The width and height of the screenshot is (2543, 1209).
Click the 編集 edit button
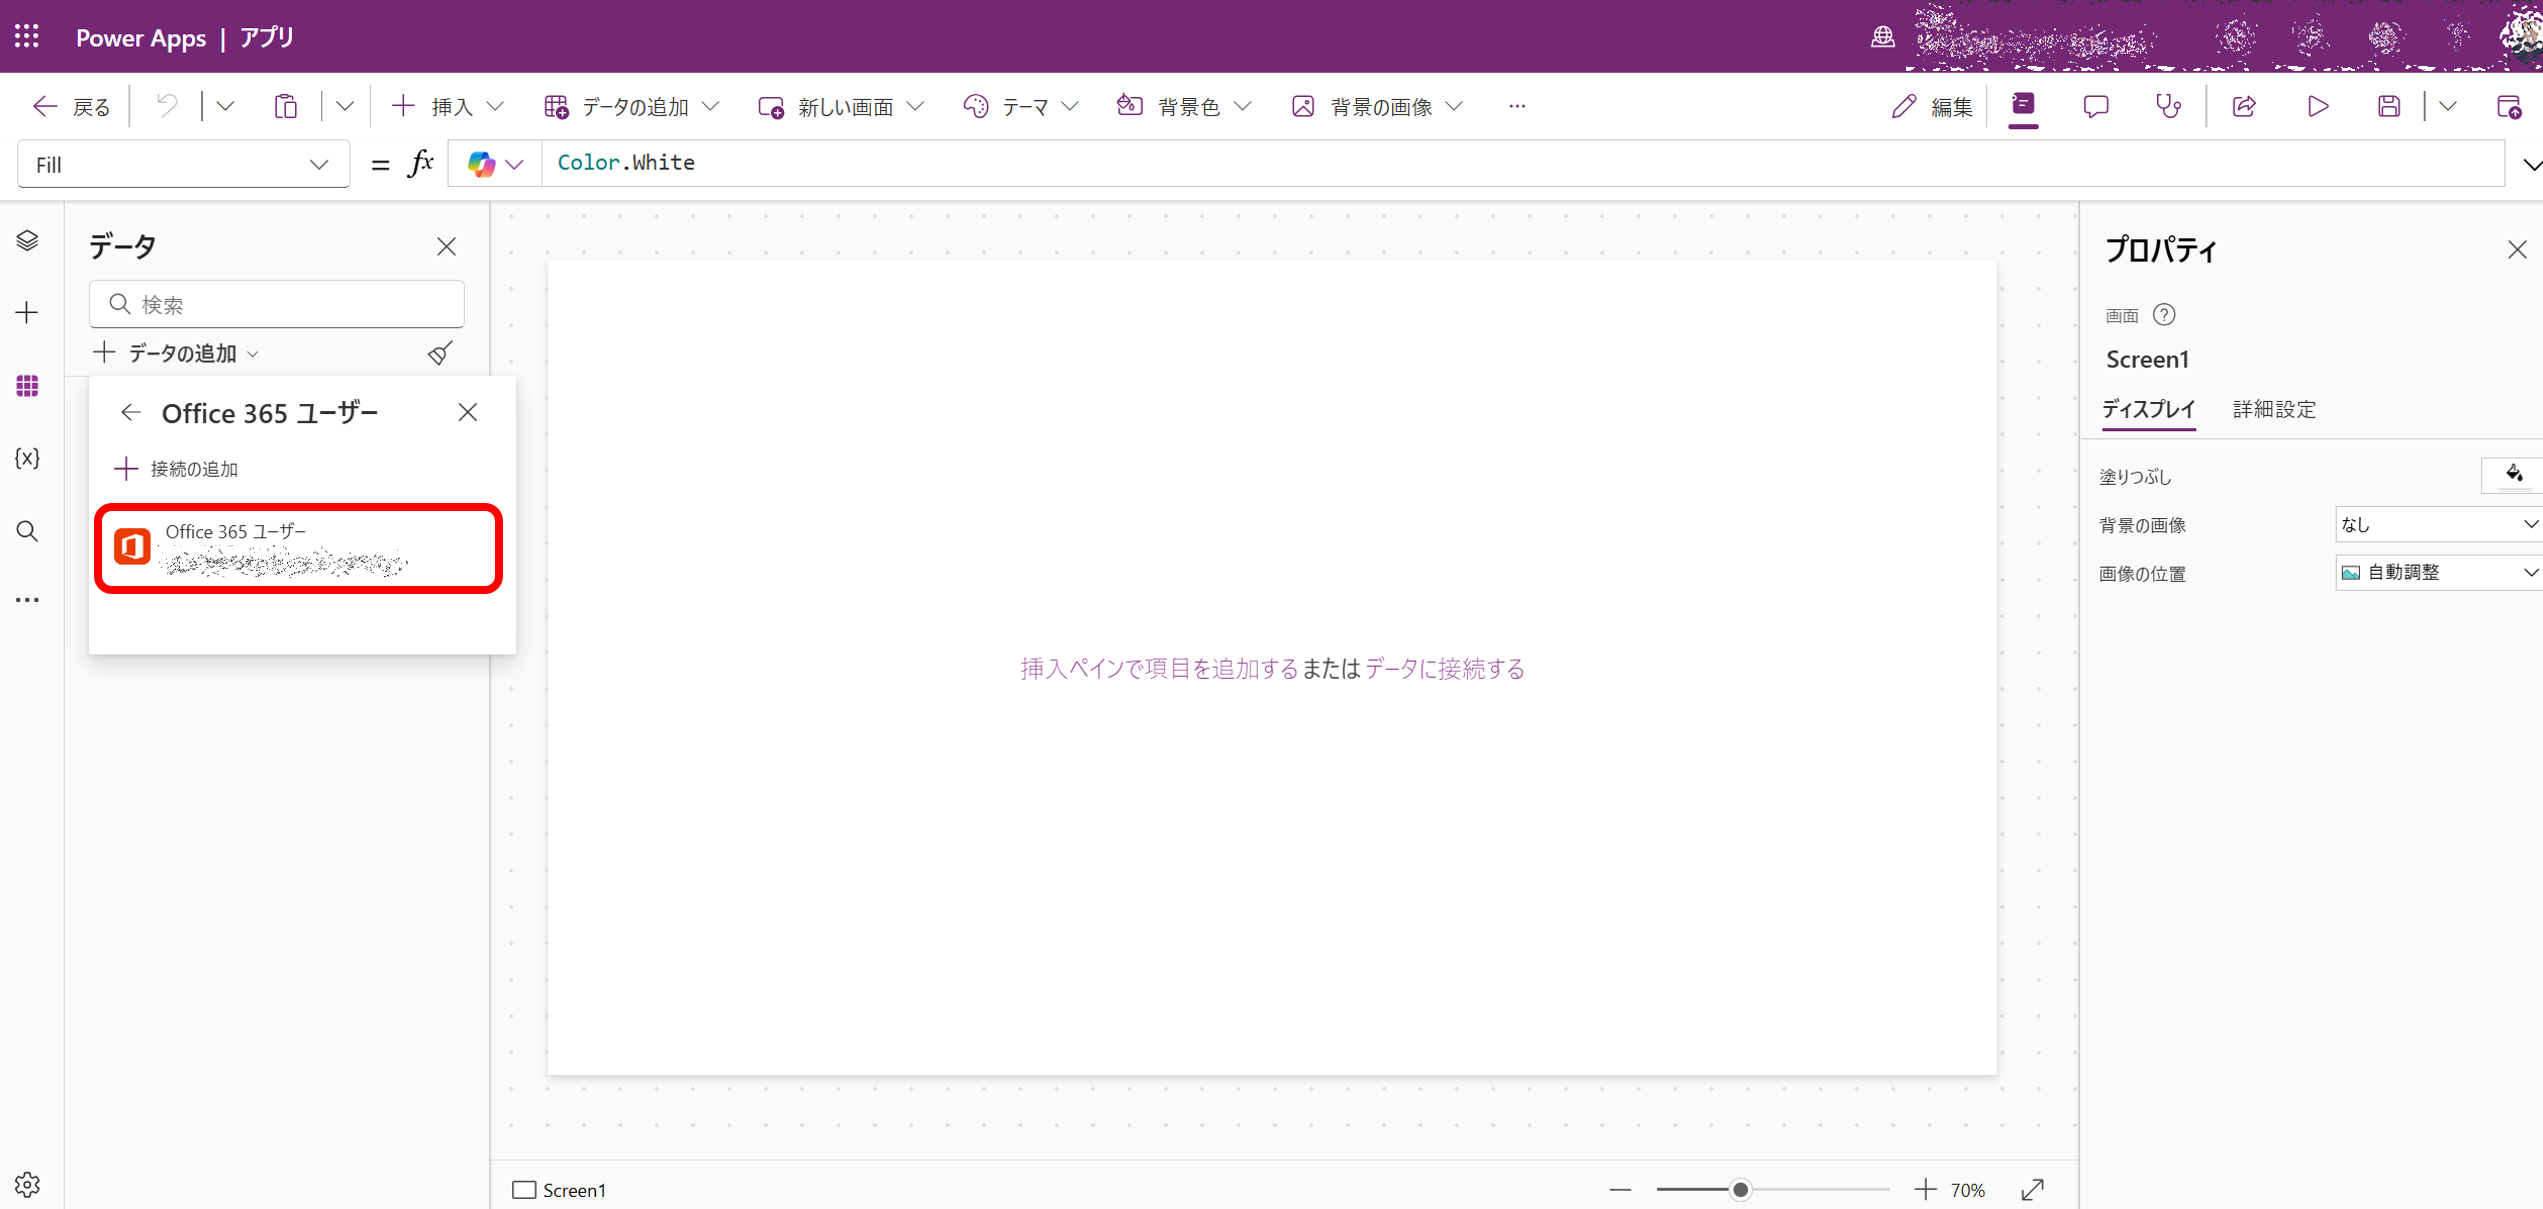point(1931,106)
